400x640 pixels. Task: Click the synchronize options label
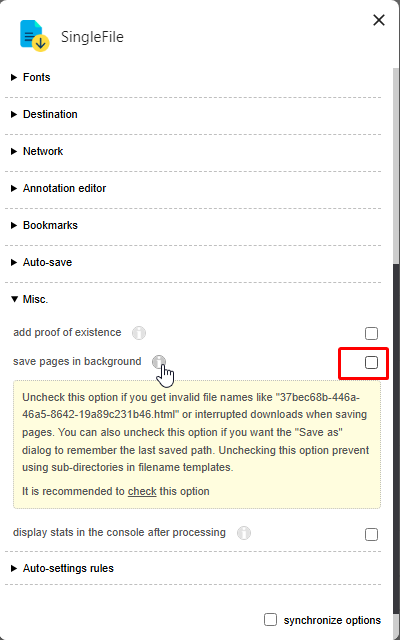pos(332,620)
